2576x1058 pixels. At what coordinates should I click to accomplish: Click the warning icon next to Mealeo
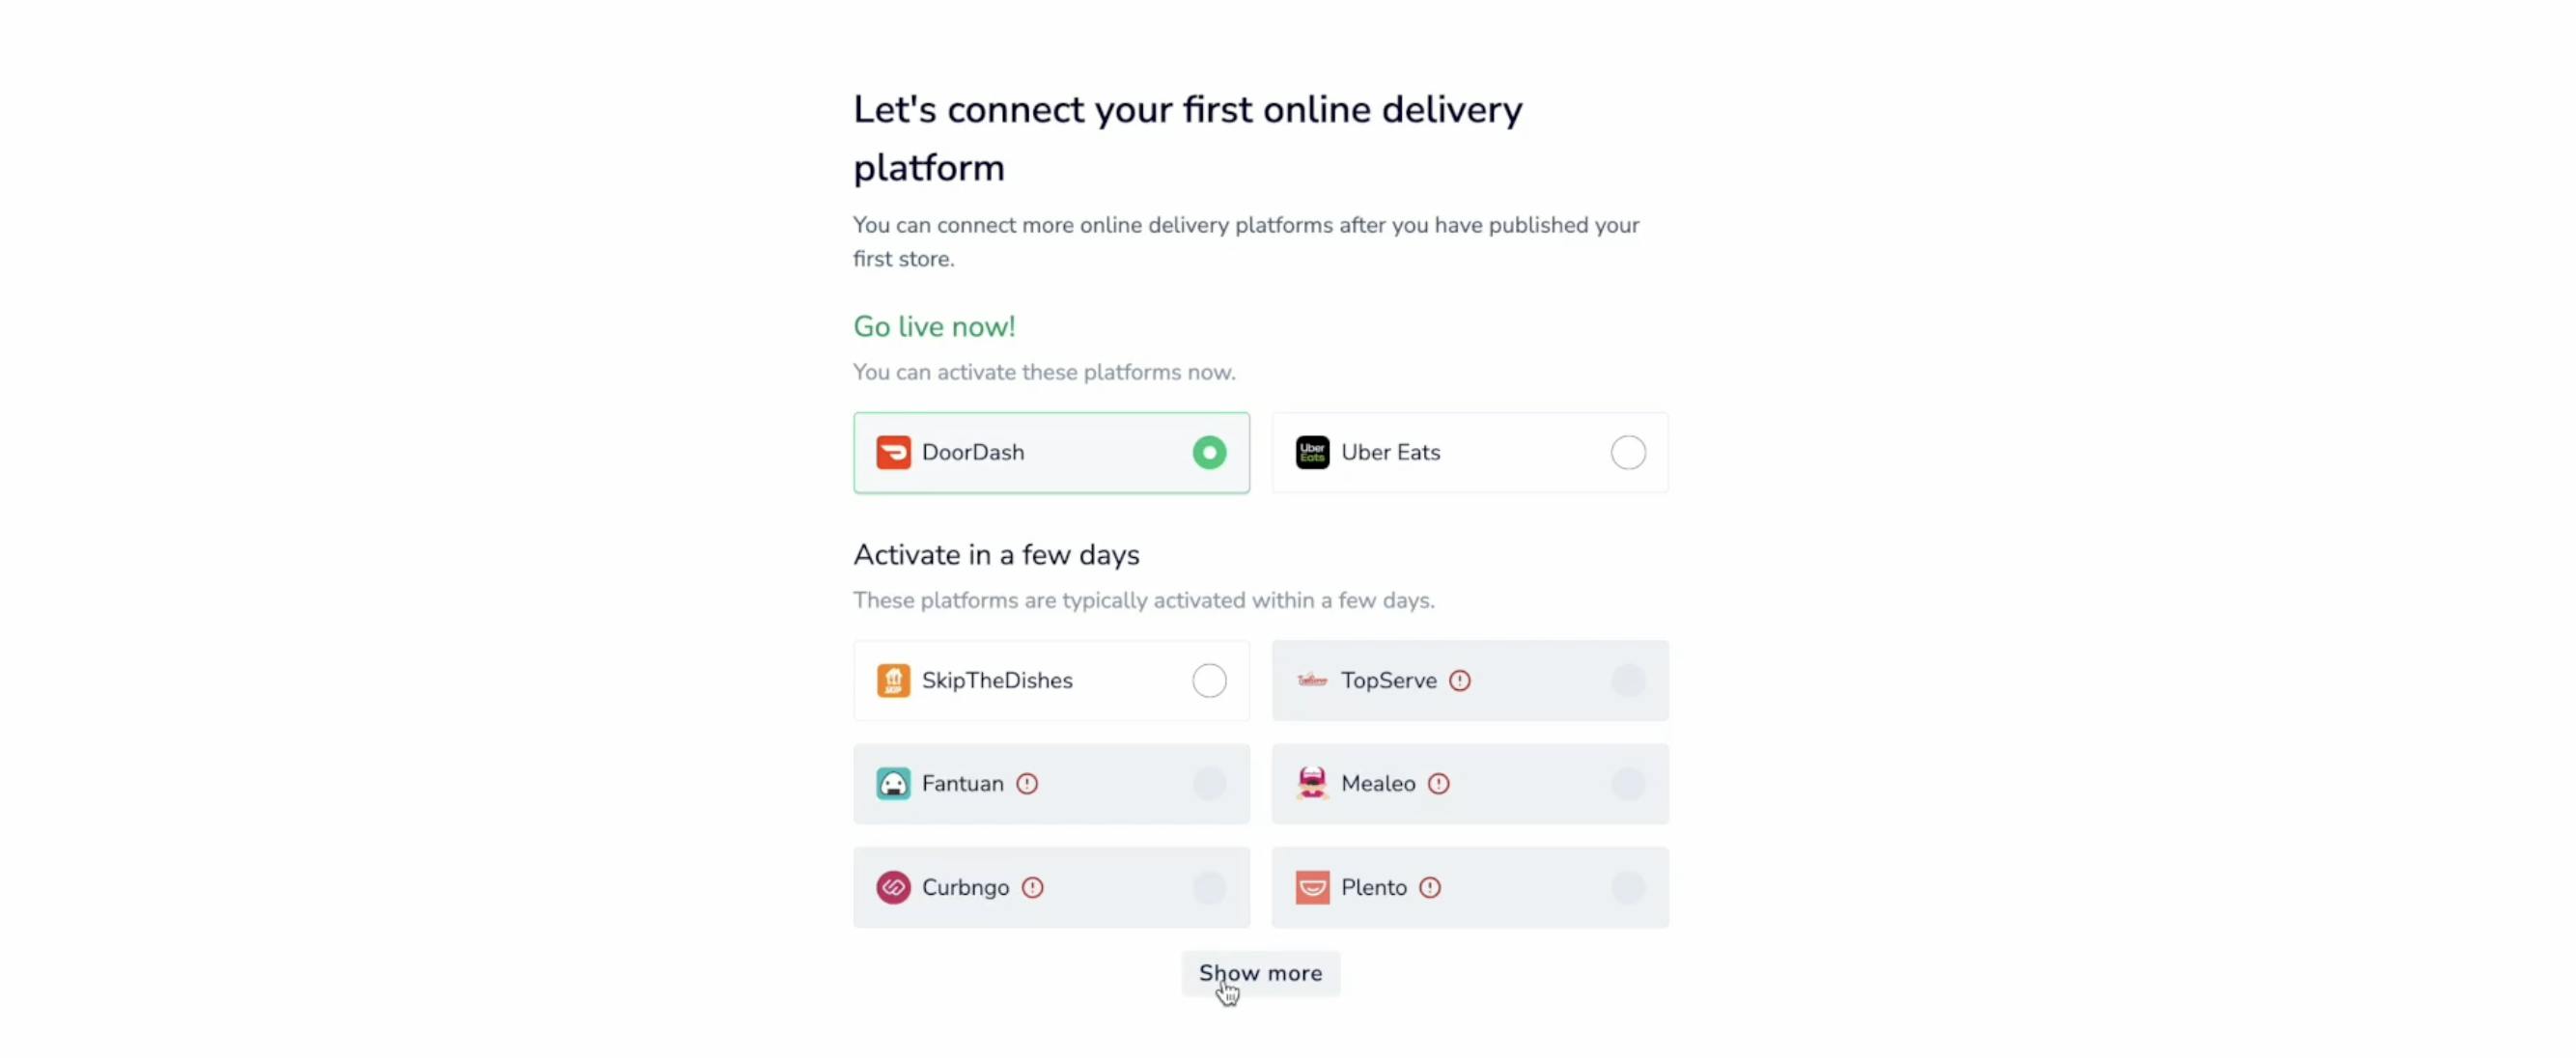(1439, 784)
